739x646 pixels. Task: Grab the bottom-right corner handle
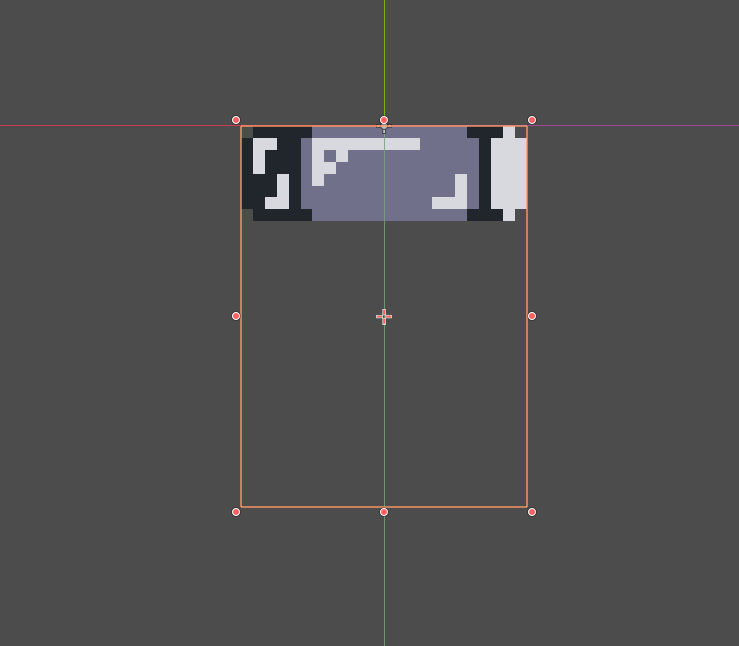pos(532,512)
